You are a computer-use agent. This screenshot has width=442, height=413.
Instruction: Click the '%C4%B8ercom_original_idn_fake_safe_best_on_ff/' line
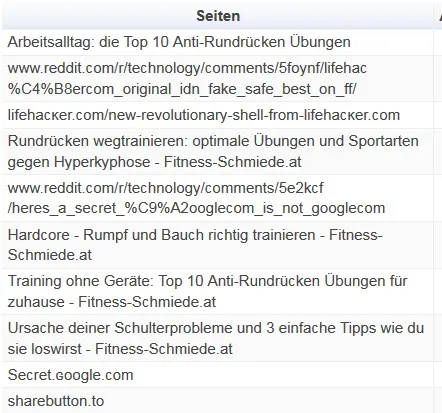(182, 89)
